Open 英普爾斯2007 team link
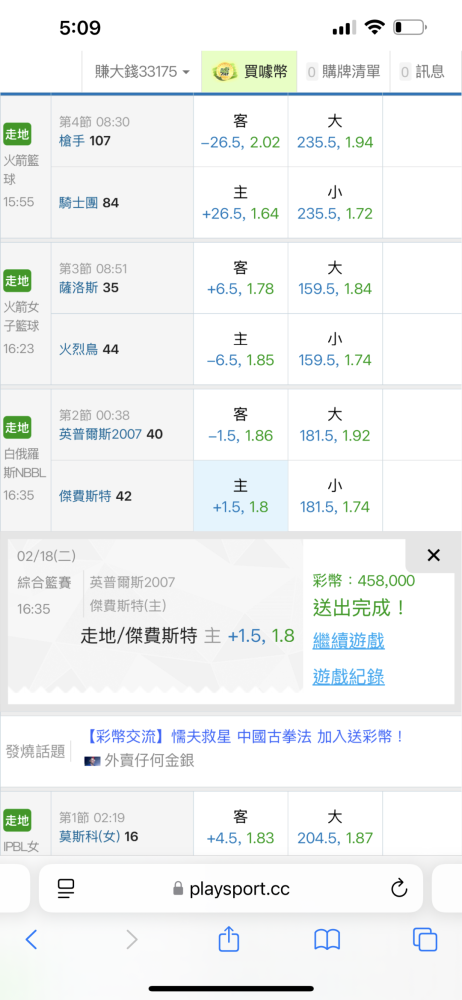Screen dimensions: 462x1000 101,434
